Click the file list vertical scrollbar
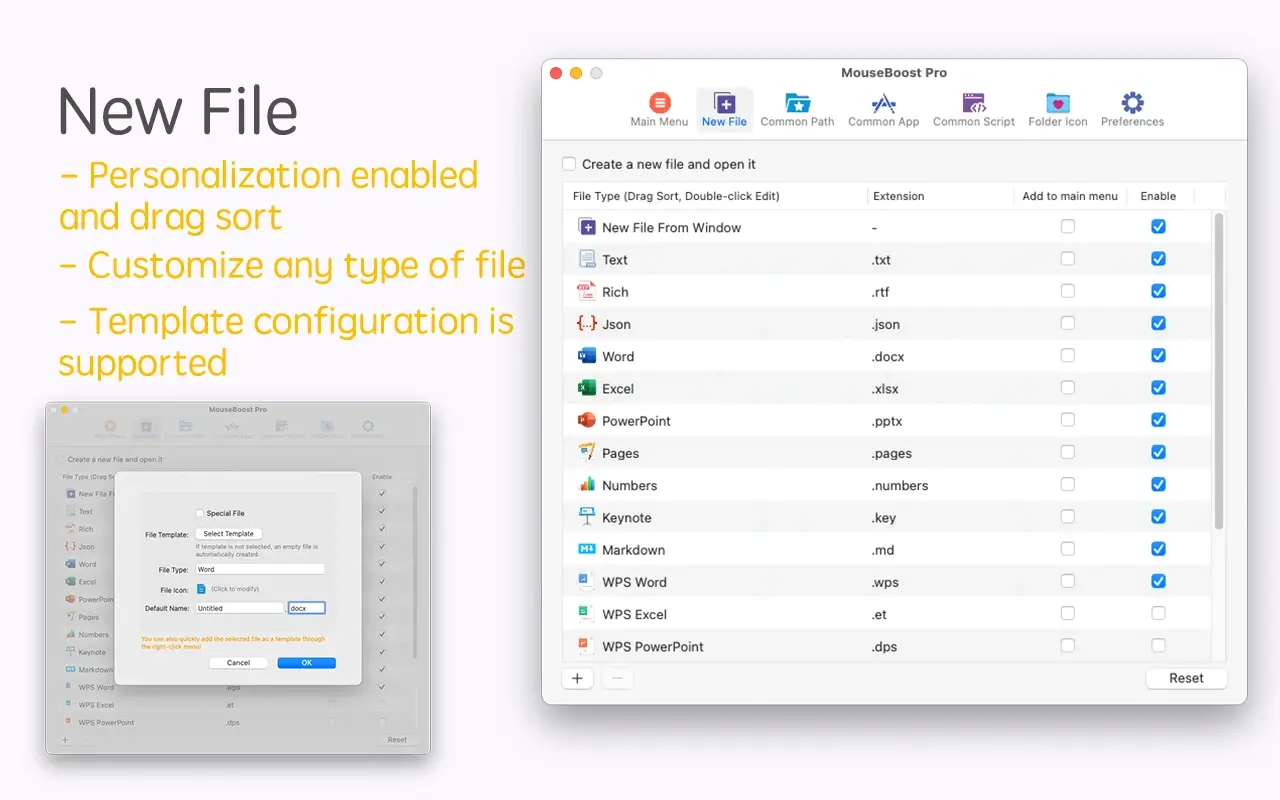Viewport: 1280px width, 800px height. point(1218,370)
